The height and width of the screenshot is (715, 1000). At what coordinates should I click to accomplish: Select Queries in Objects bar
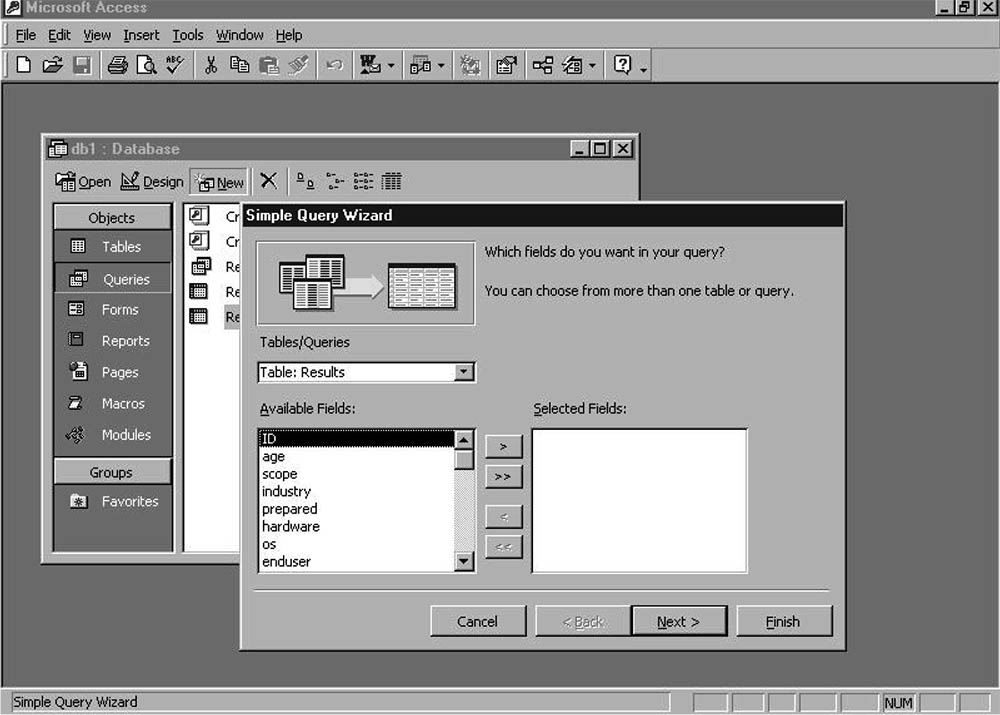(113, 279)
